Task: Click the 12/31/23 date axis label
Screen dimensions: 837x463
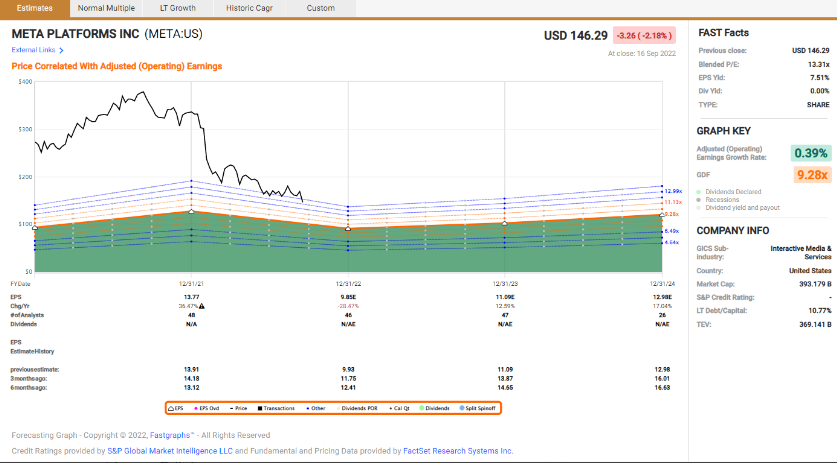Action: (x=505, y=284)
